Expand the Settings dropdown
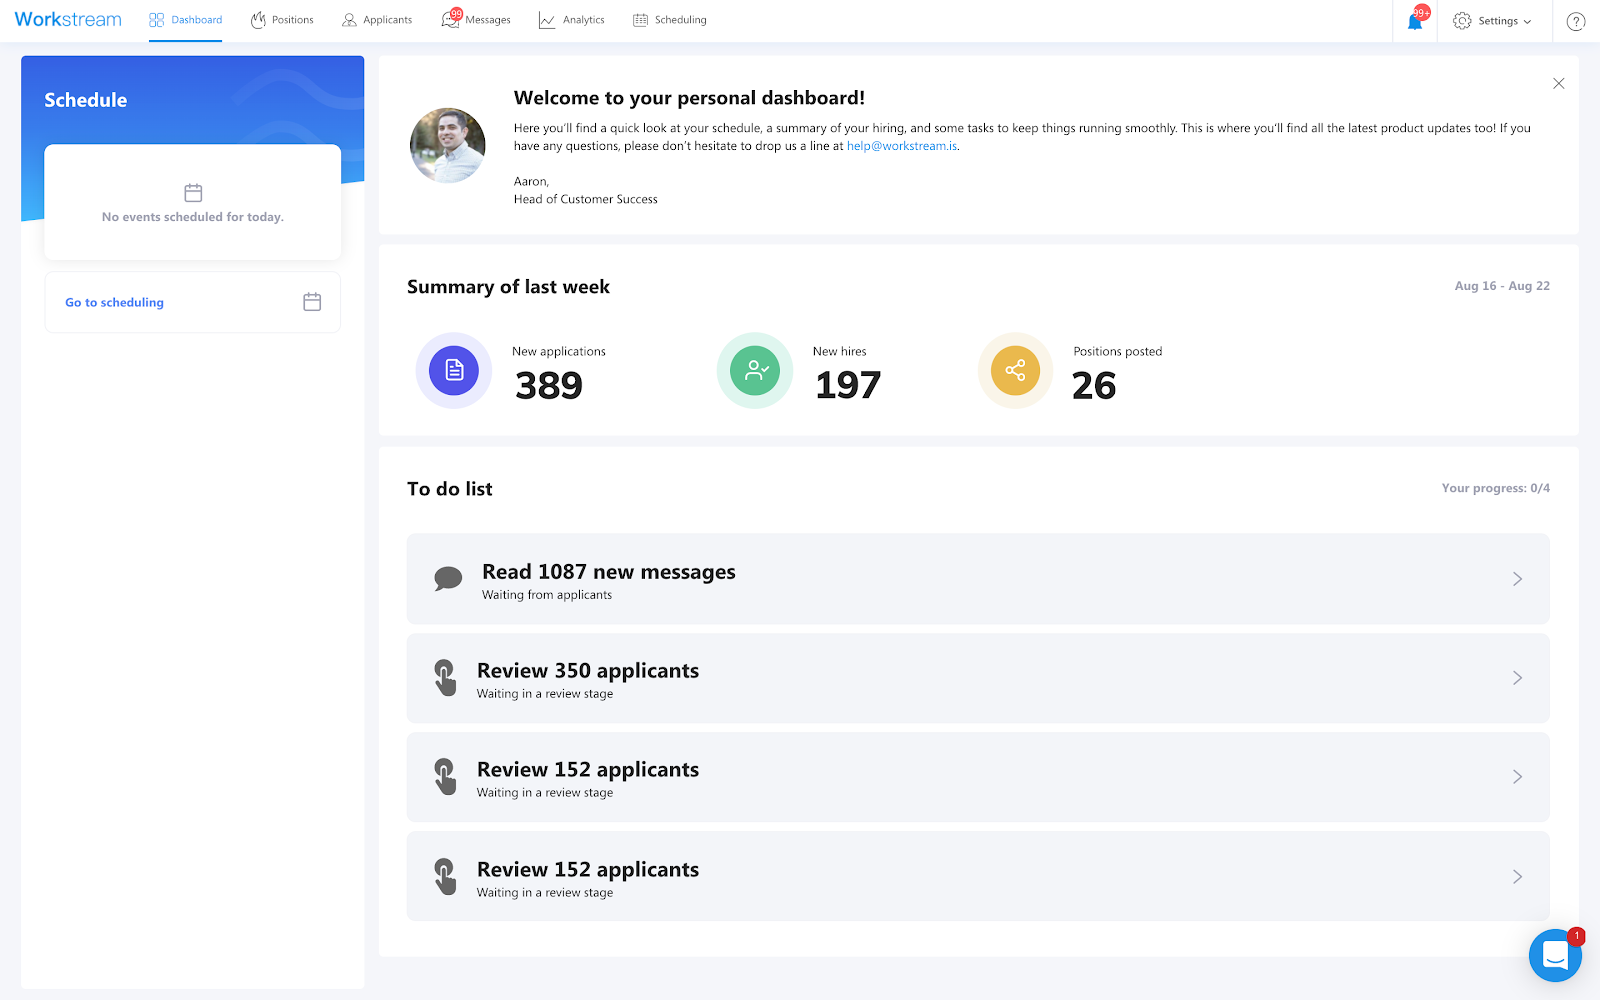The image size is (1600, 1000). 1492,21
